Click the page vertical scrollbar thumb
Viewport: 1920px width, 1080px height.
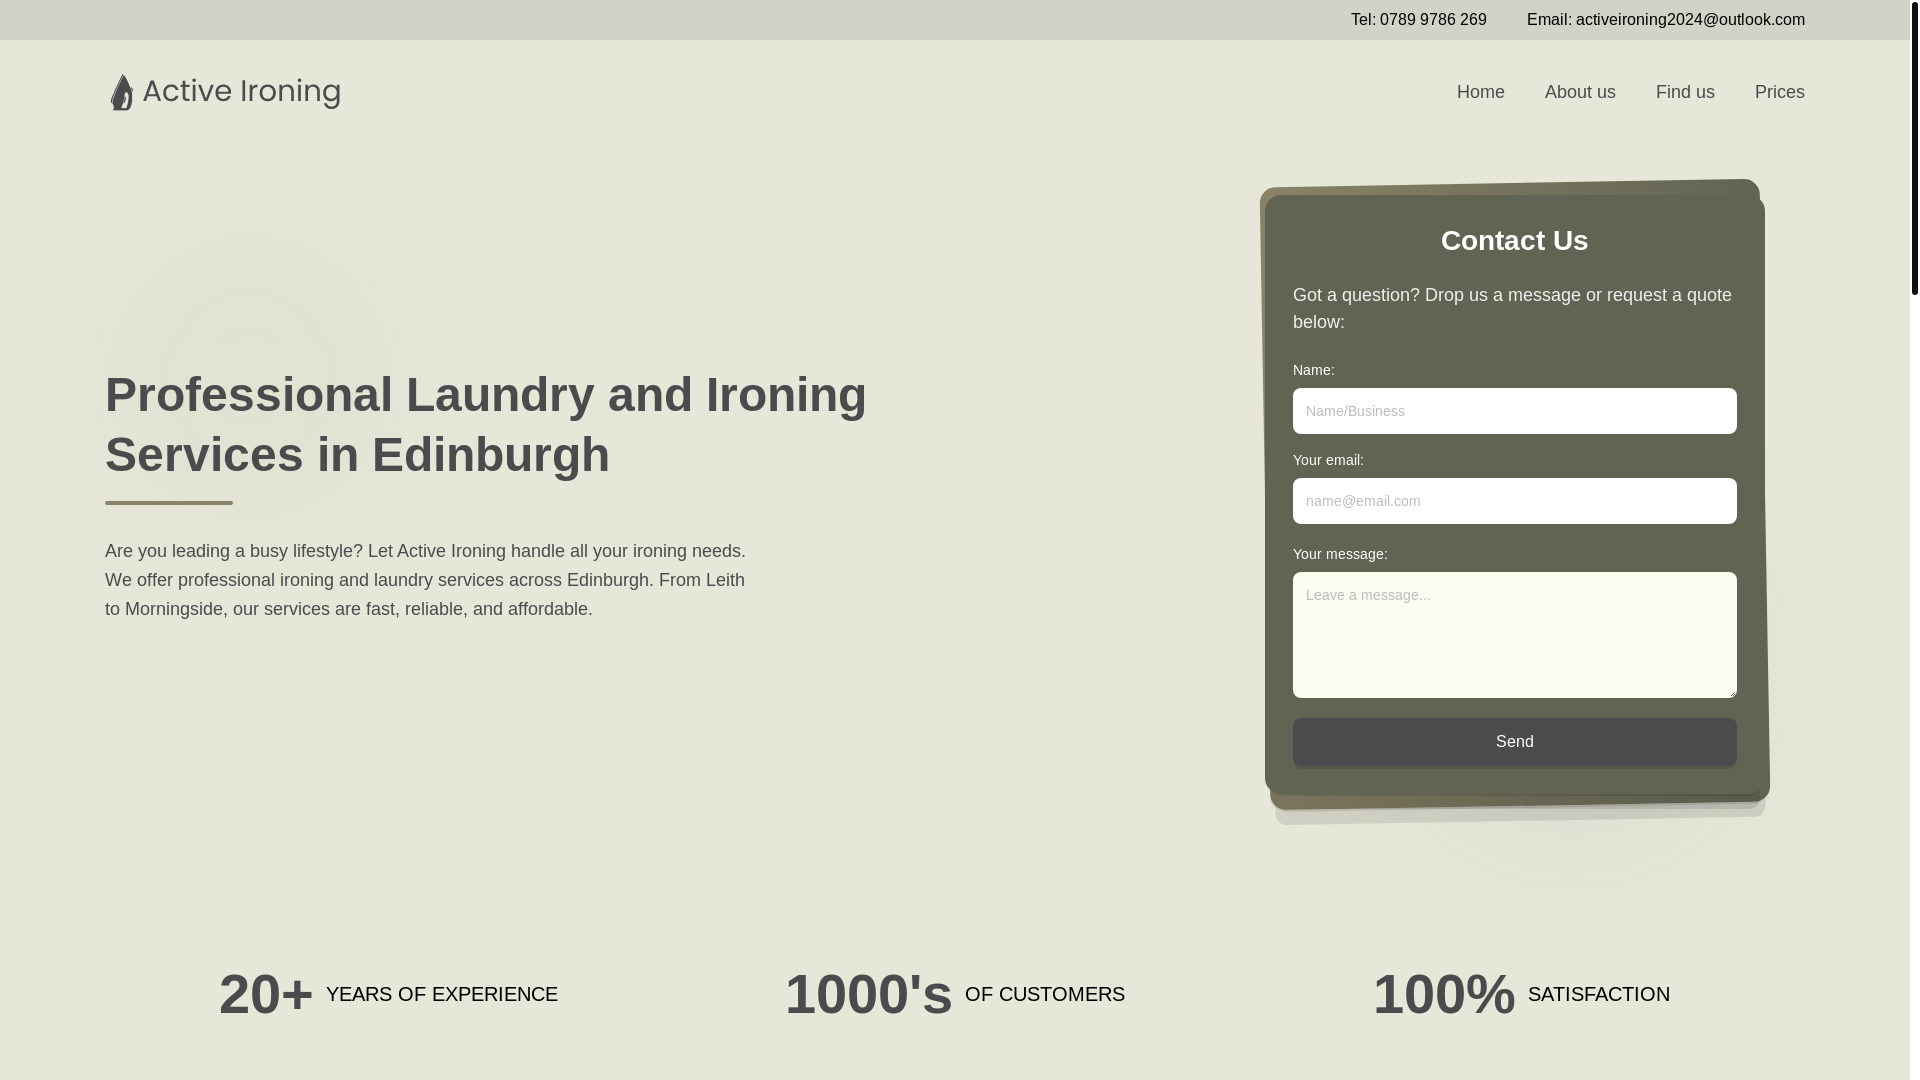click(1914, 148)
